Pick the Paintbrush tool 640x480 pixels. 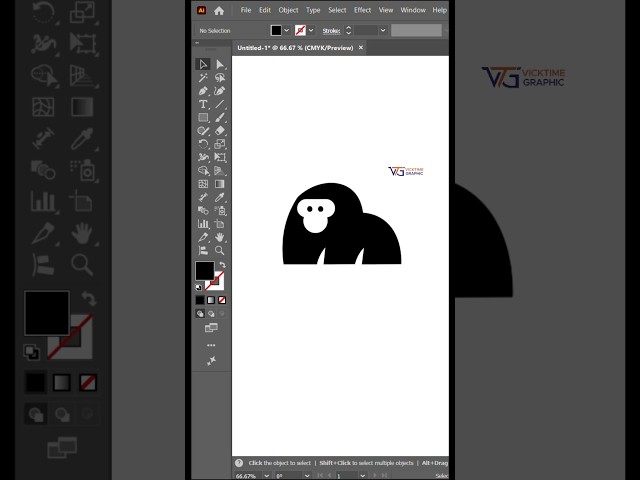pyautogui.click(x=220, y=118)
